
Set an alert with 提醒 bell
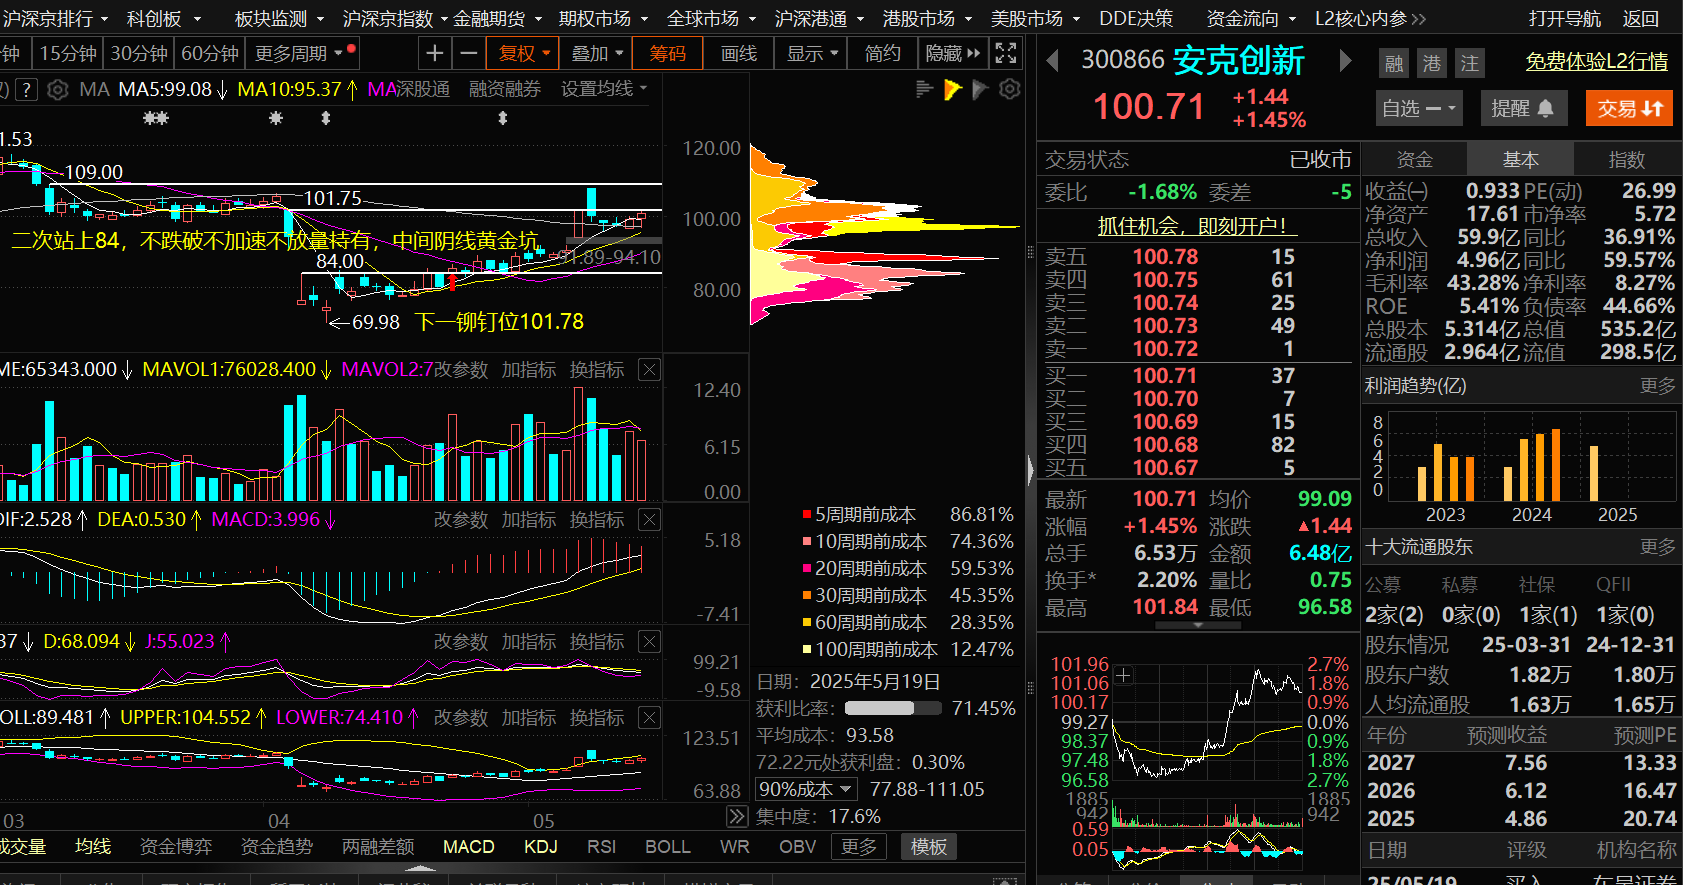pyautogui.click(x=1522, y=108)
